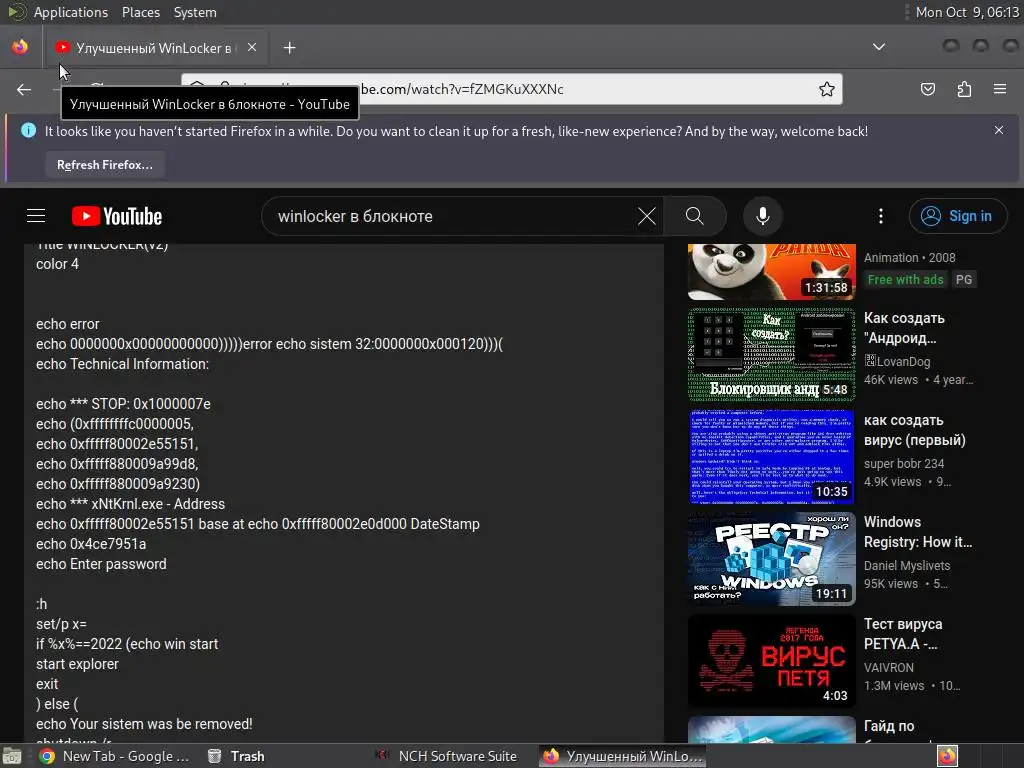The width and height of the screenshot is (1024, 768).
Task: Open the Firefox application menu
Action: (1000, 89)
